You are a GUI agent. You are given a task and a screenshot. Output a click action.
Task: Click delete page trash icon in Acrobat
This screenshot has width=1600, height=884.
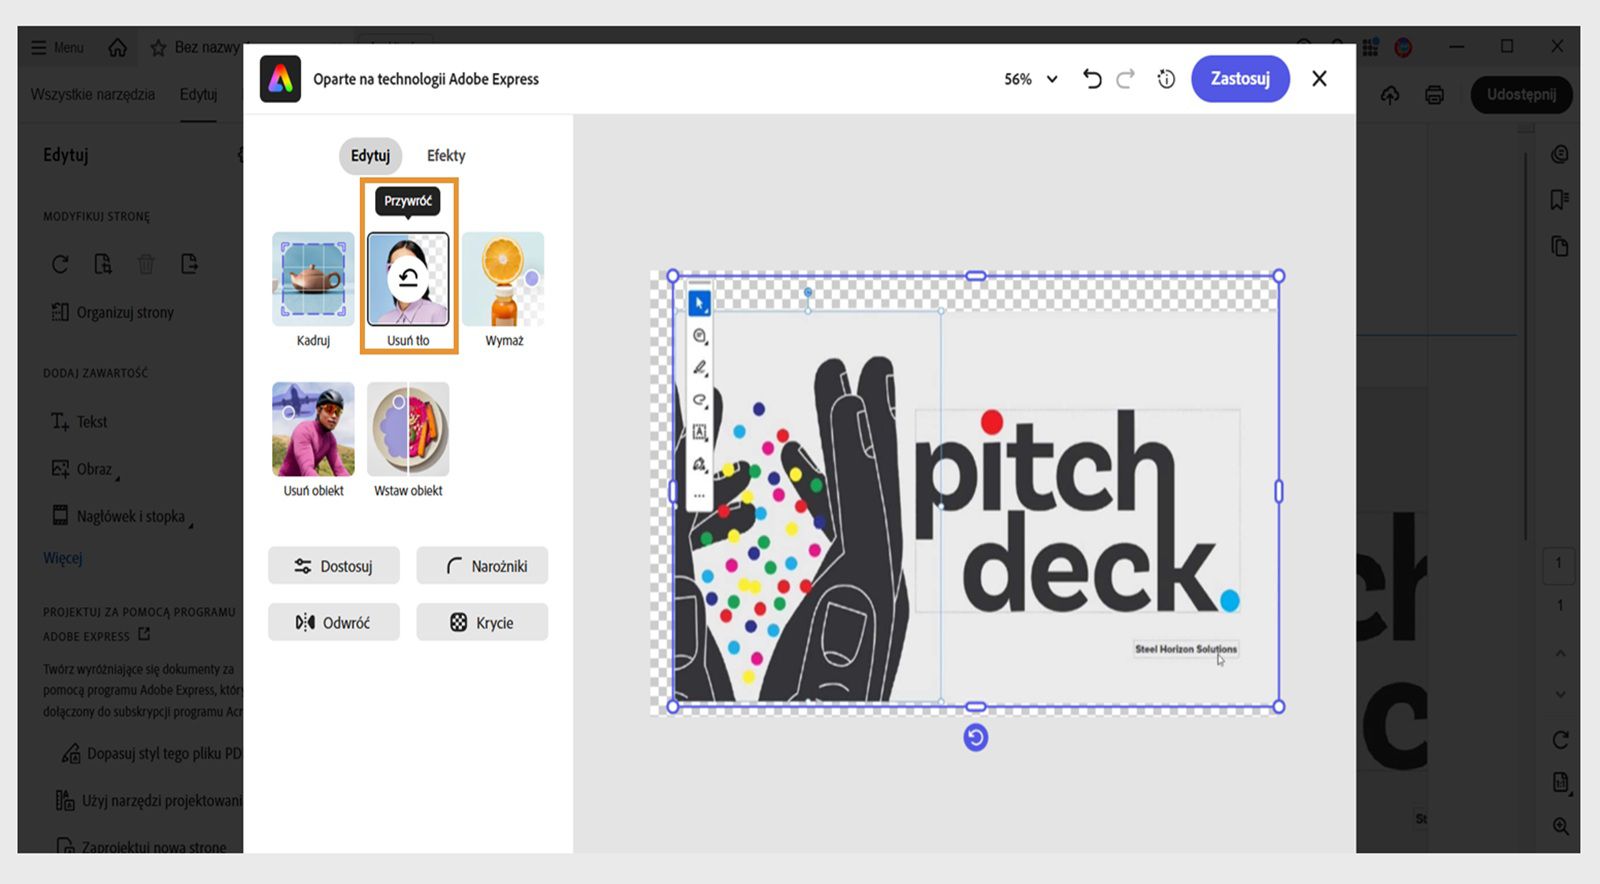[x=146, y=264]
